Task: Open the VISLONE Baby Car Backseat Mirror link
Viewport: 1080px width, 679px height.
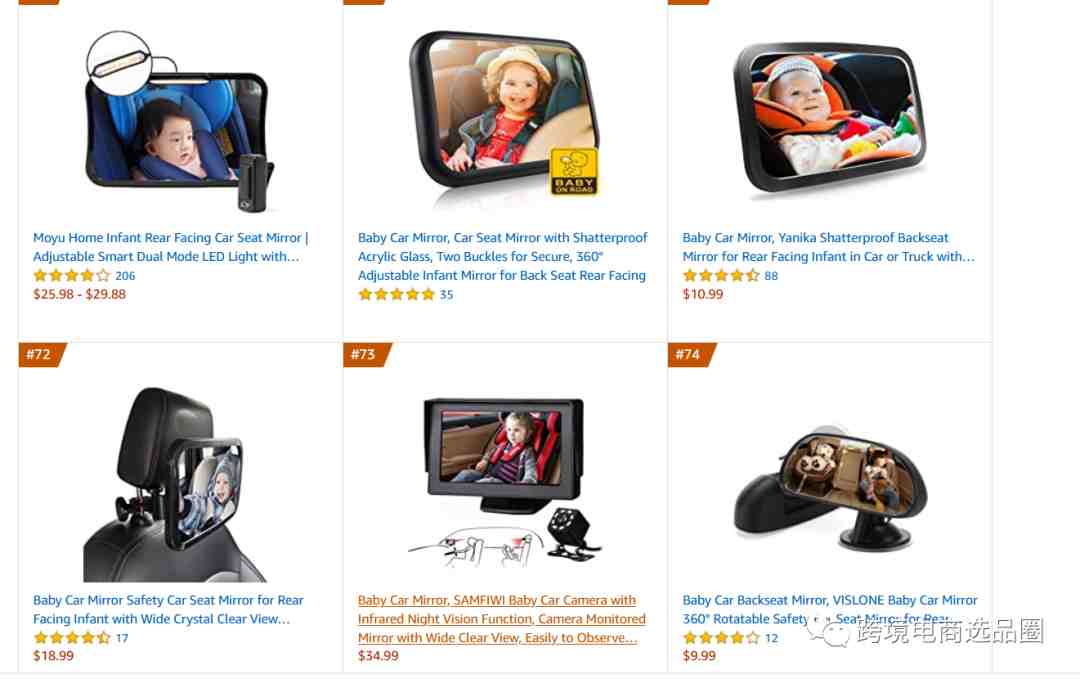Action: pos(830,609)
